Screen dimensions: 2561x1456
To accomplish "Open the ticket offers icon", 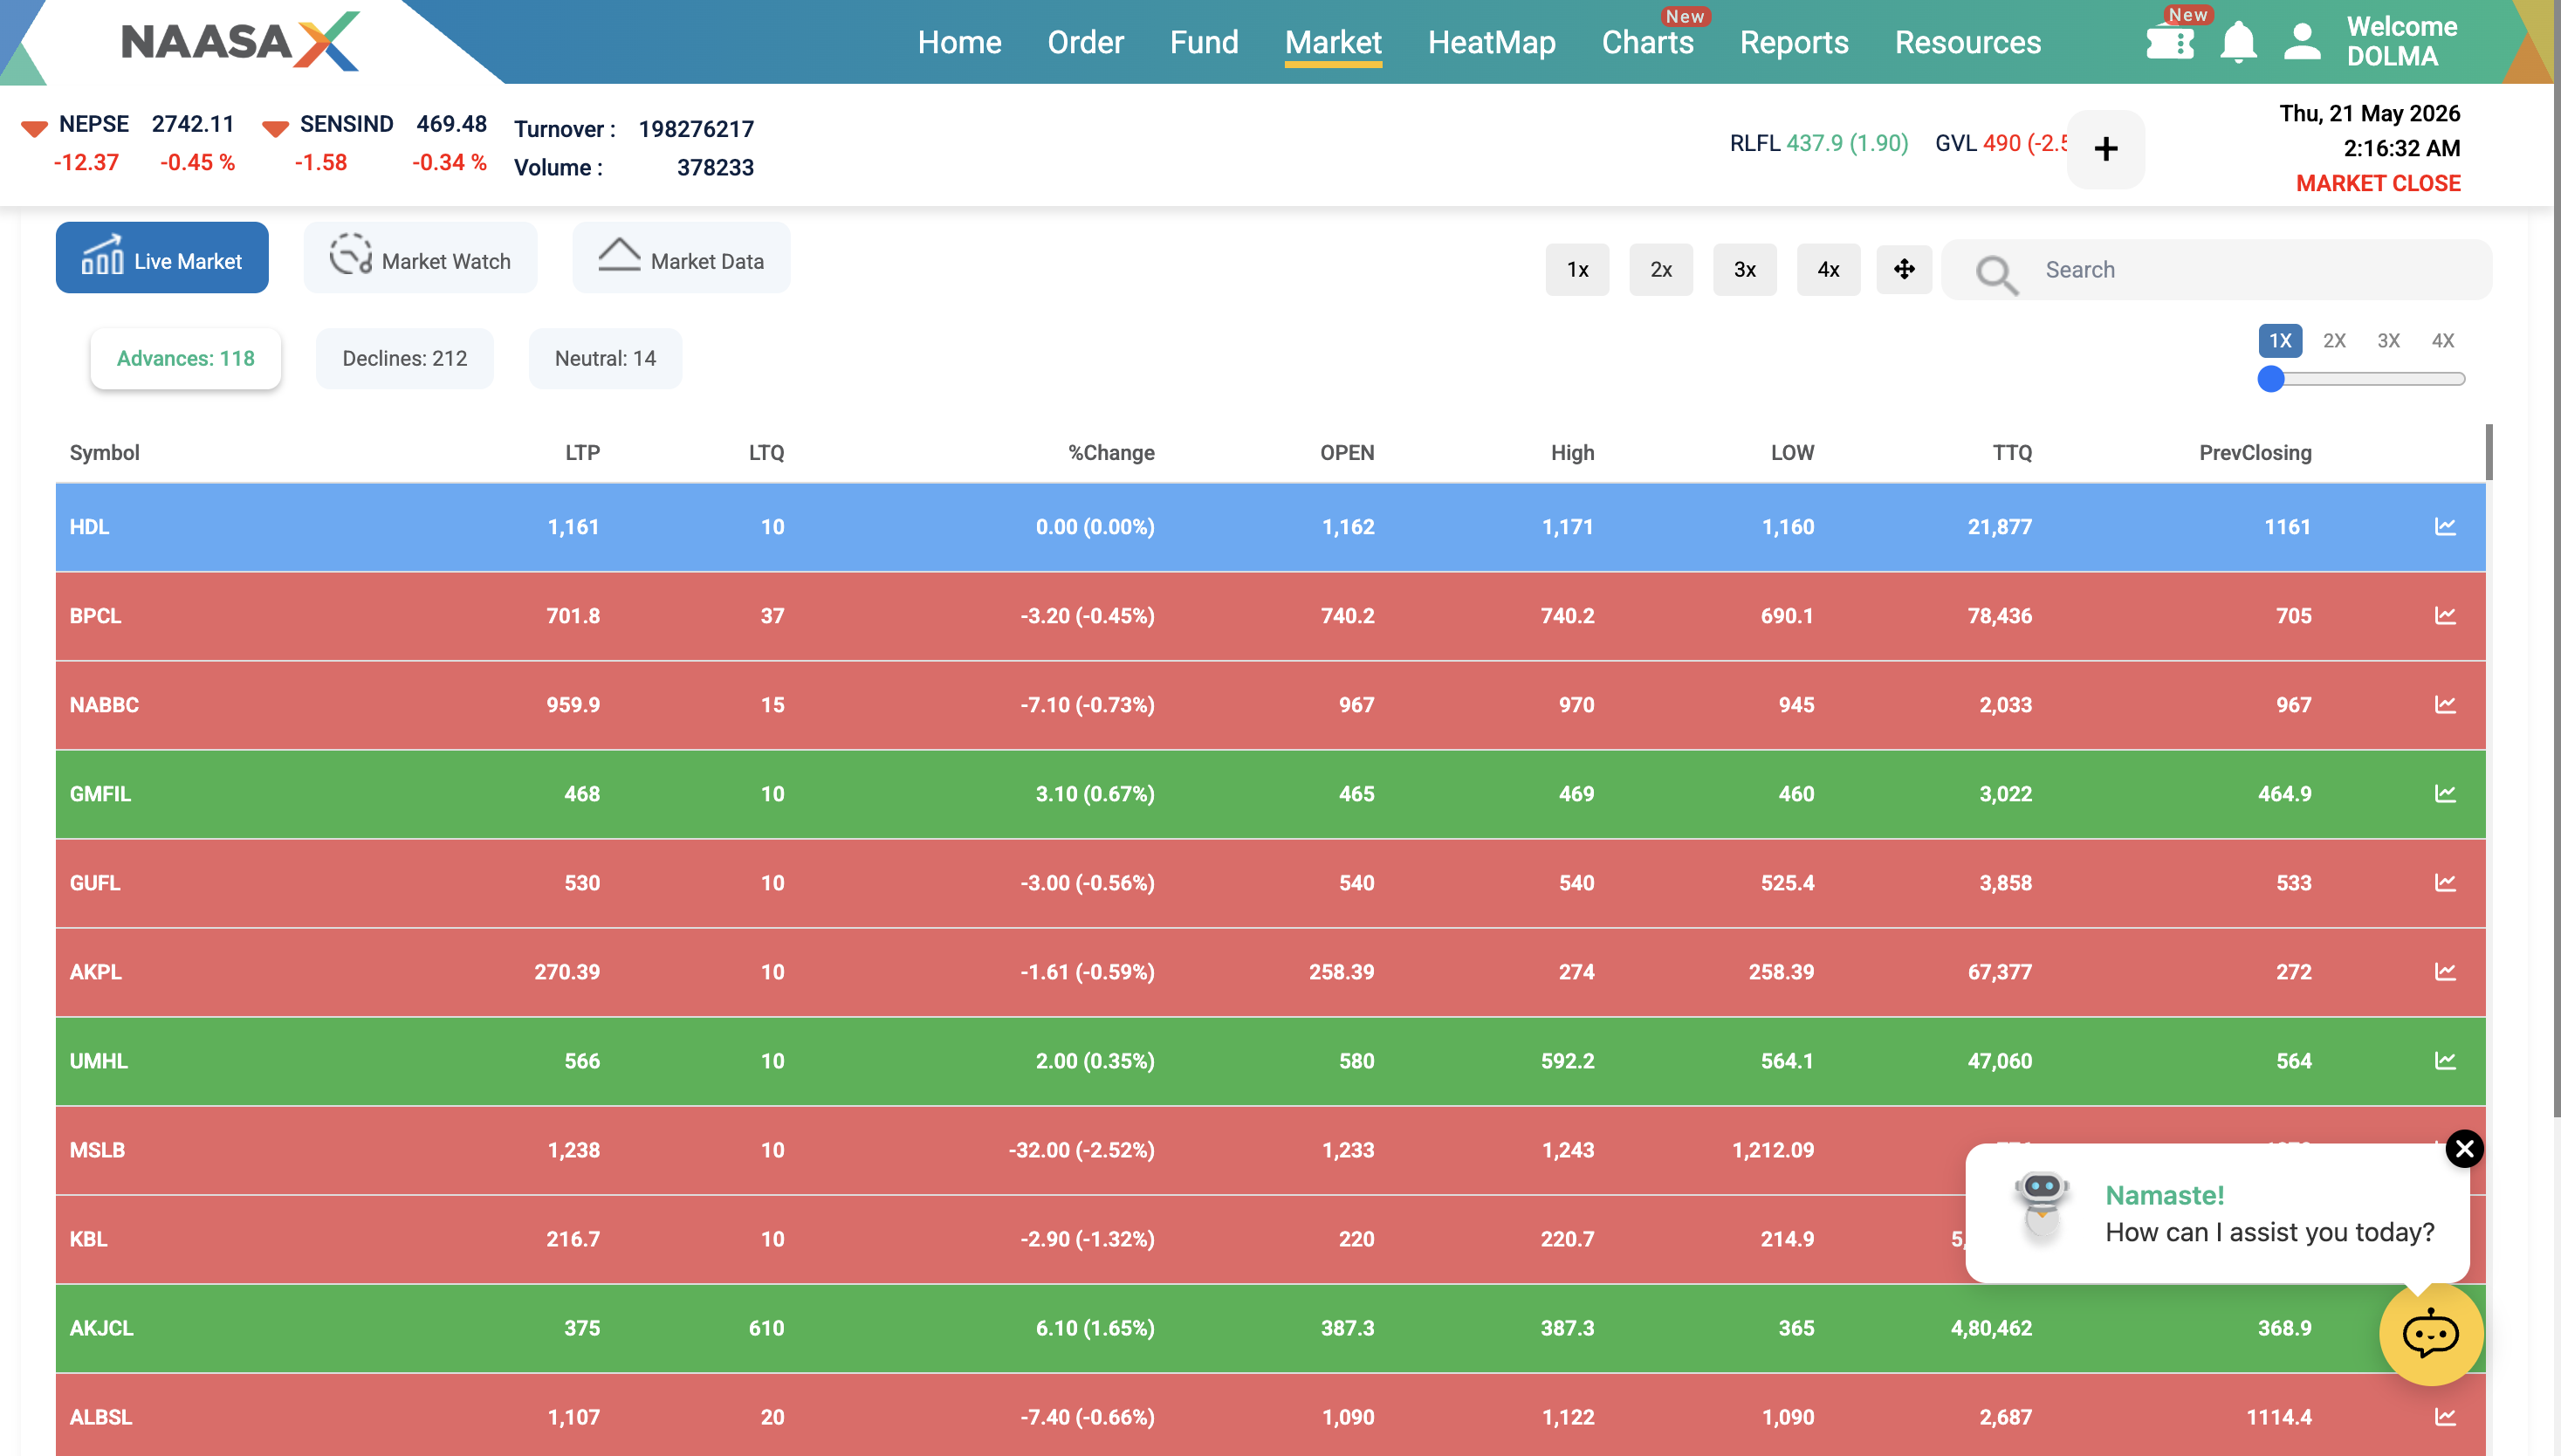I will point(2169,42).
